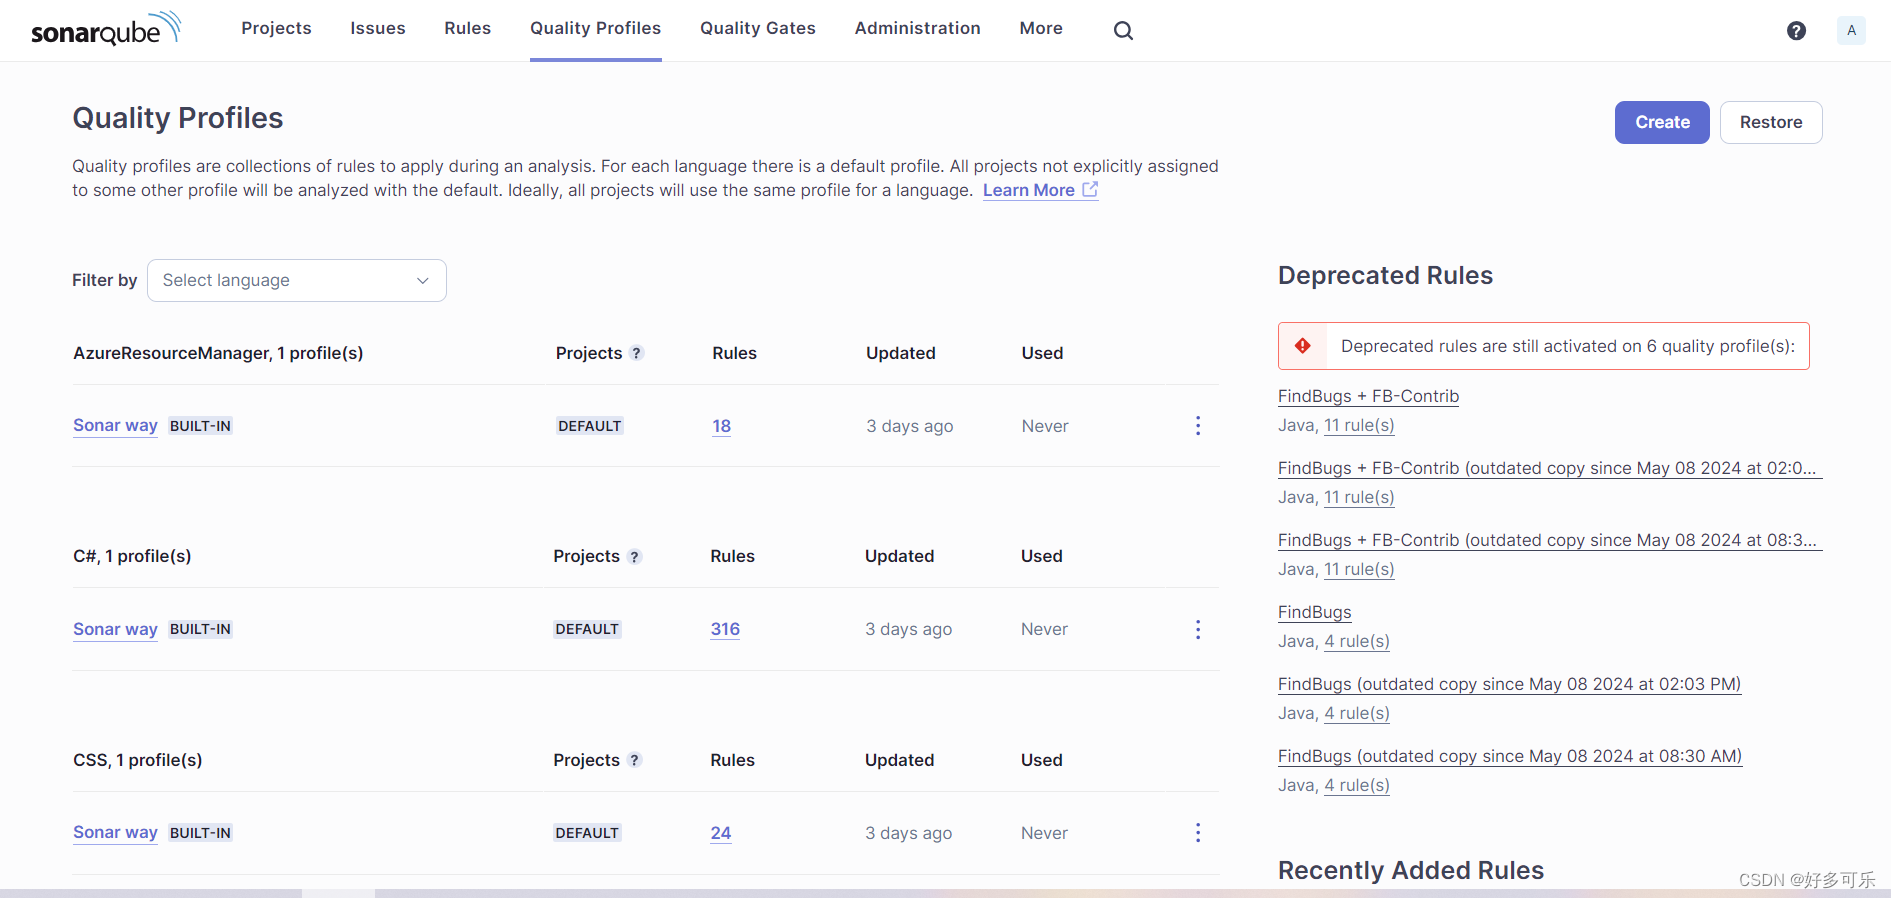
Task: Click the deprecated rules warning icon
Action: [x=1302, y=346]
